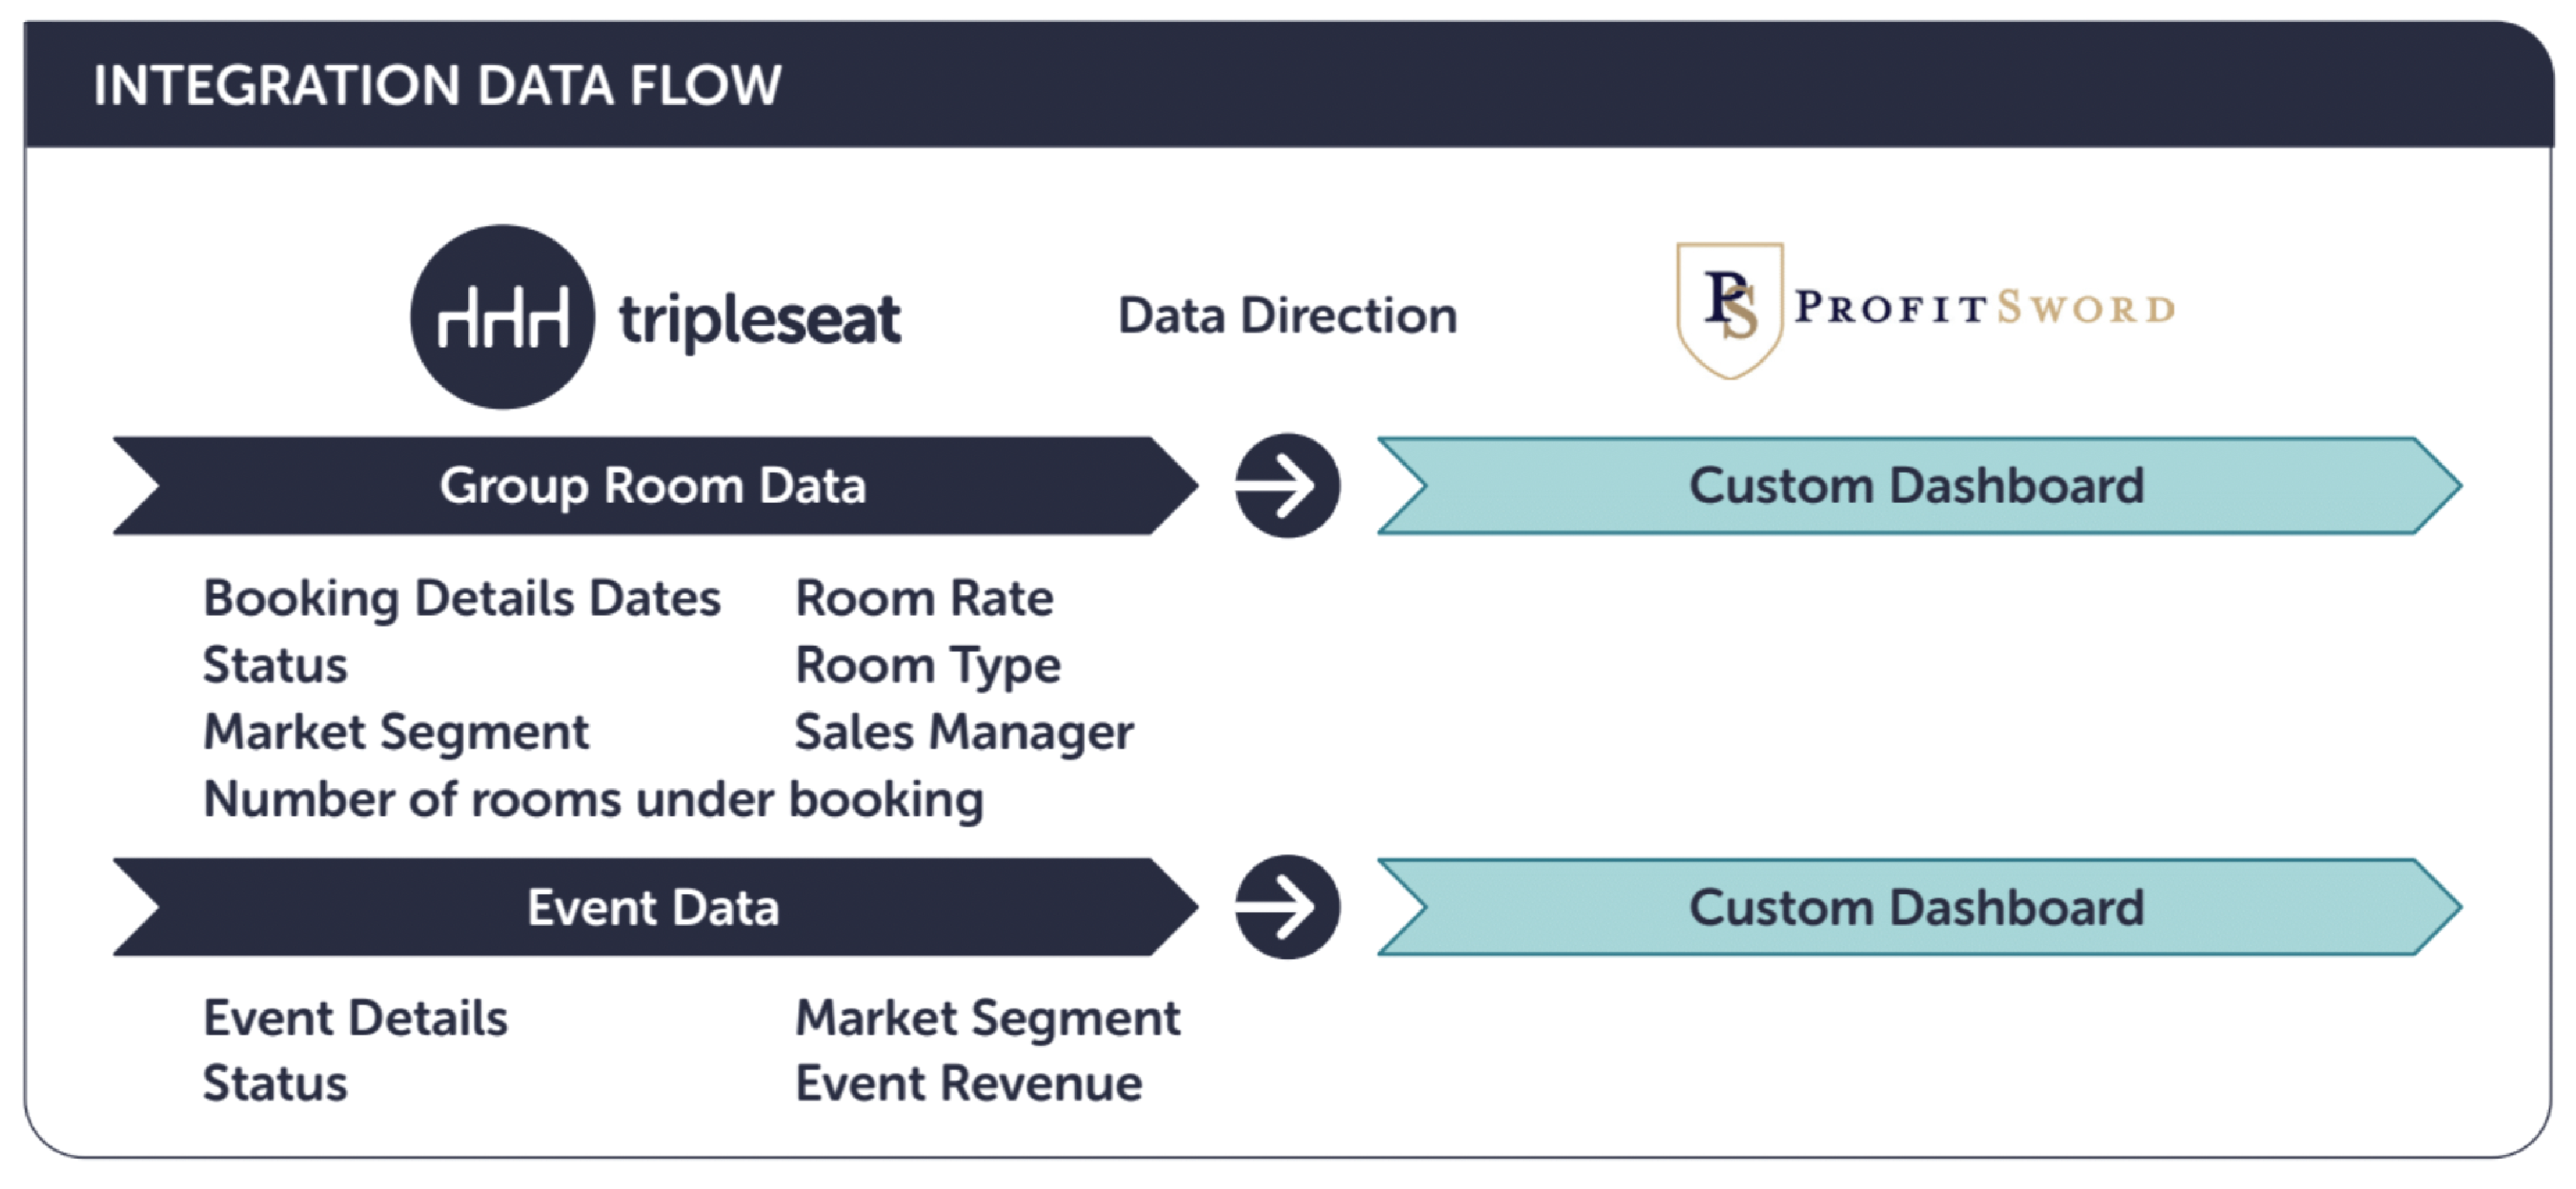Click the ProfitSword wordmark text

pos(1985,308)
